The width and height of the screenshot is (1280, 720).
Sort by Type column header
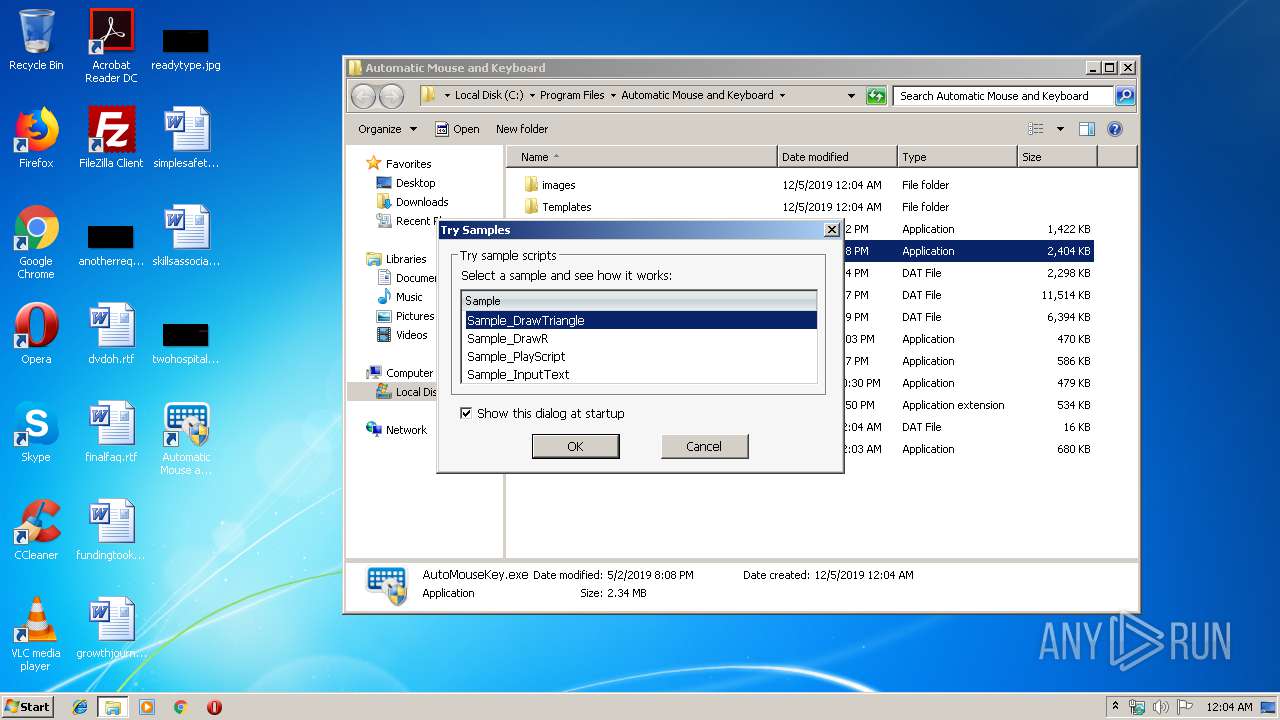[x=957, y=157]
